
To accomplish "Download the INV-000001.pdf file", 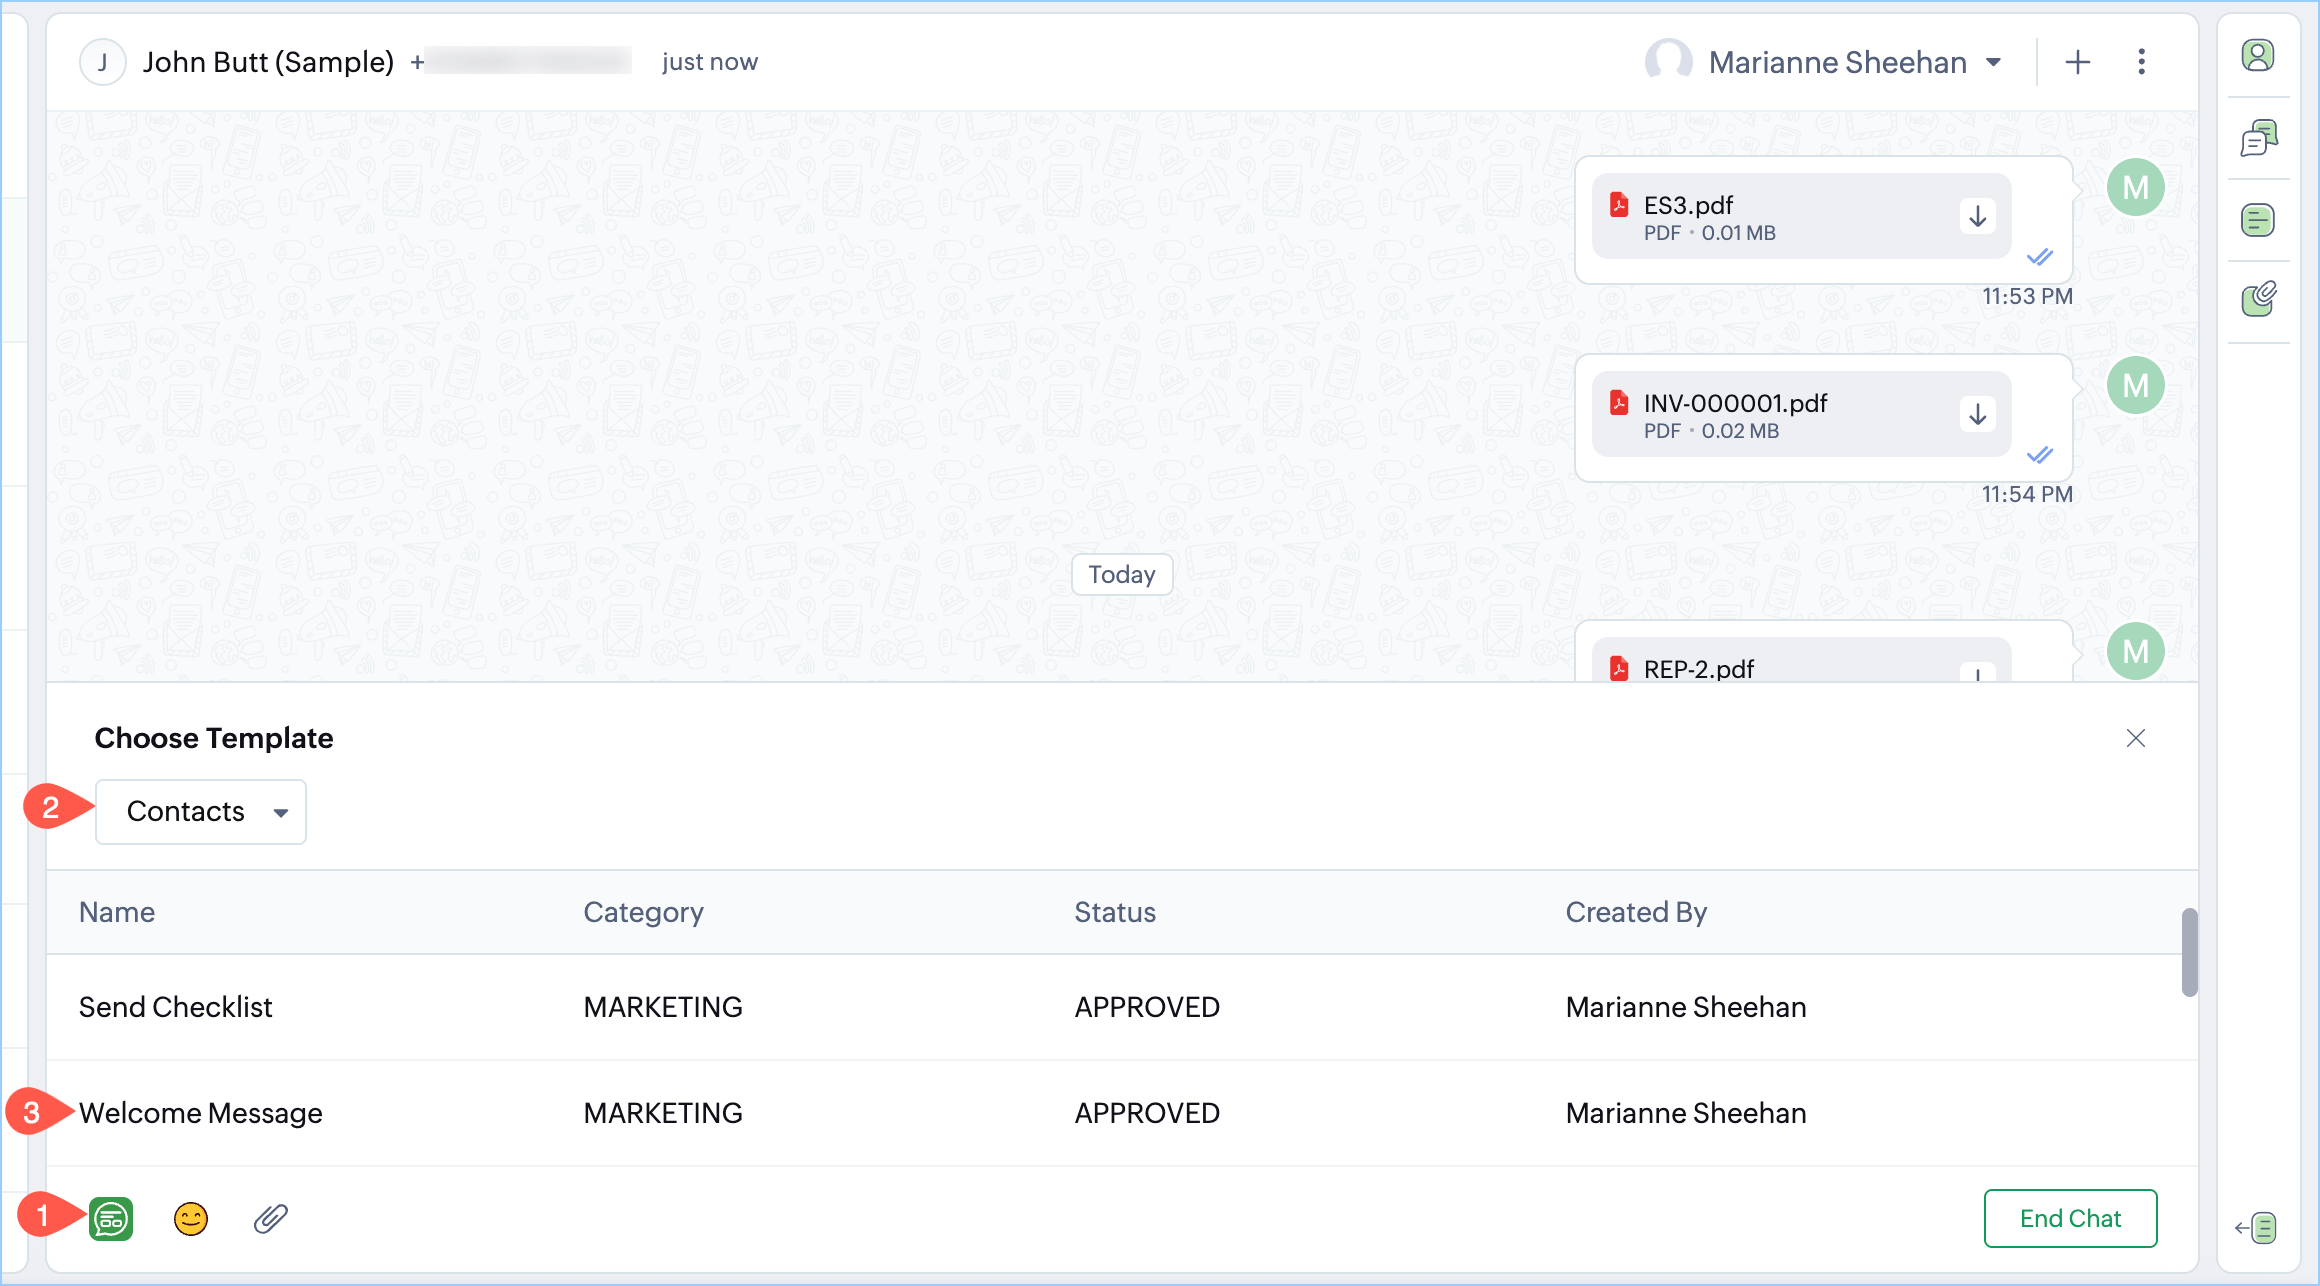I will [1977, 415].
